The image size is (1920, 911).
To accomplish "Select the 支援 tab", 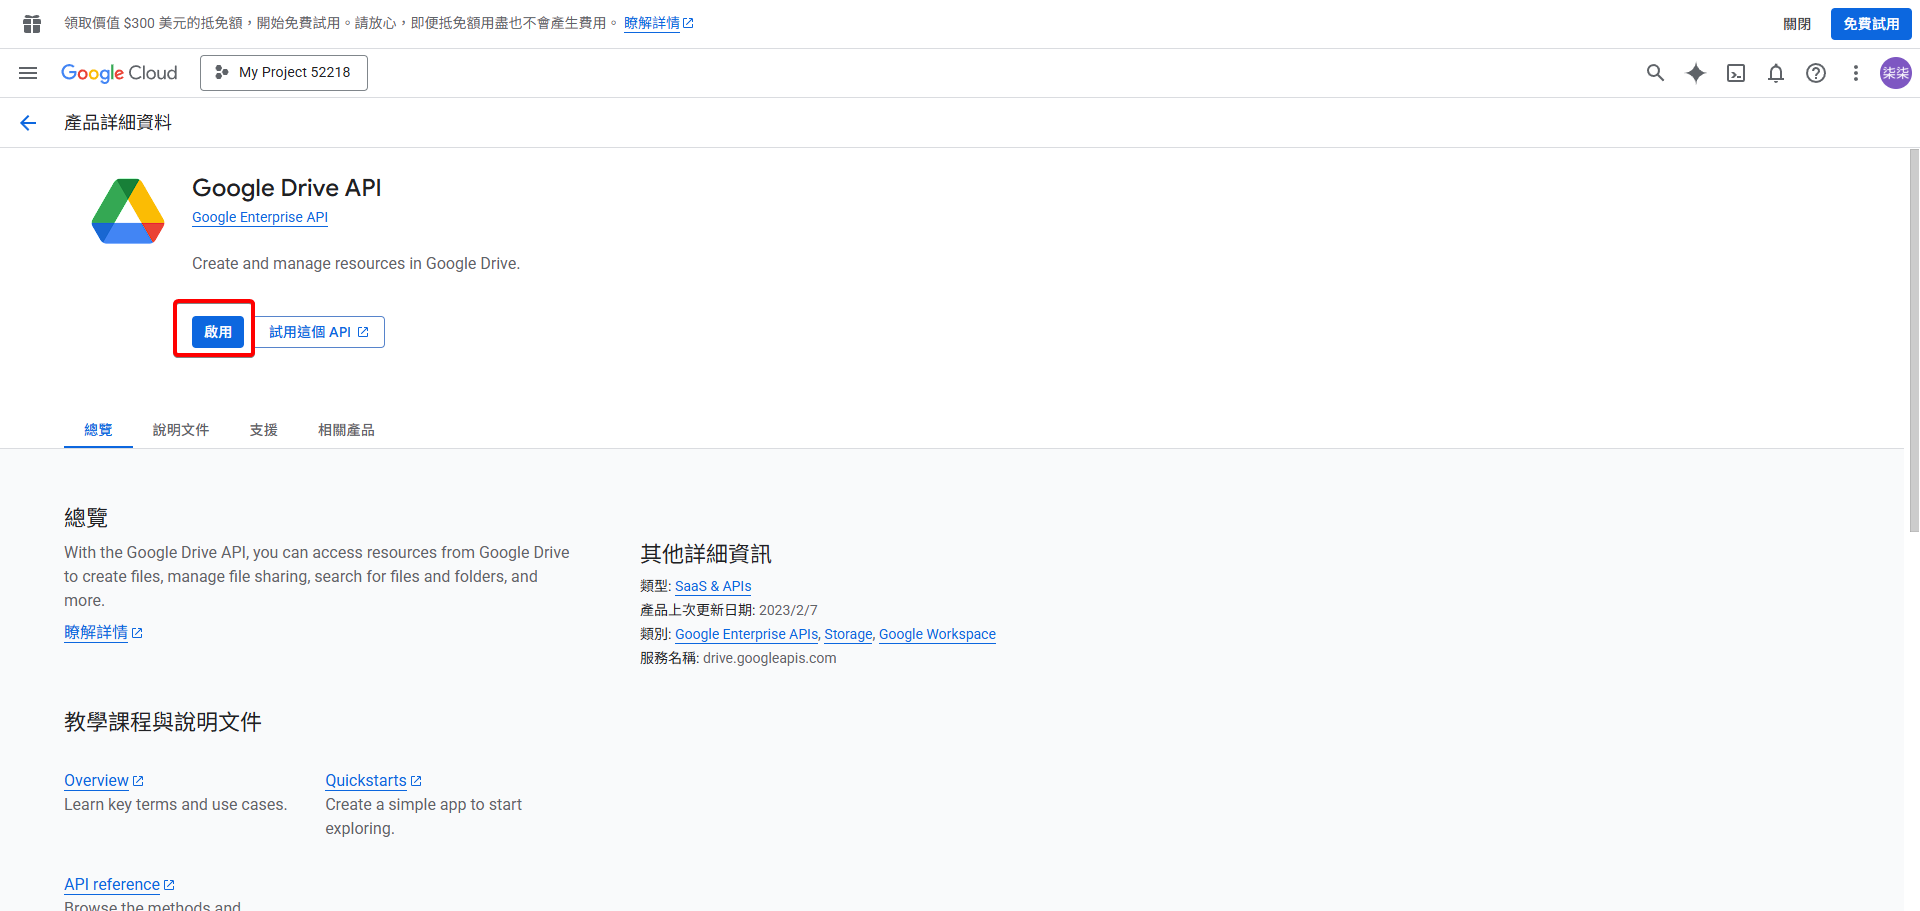I will [263, 429].
